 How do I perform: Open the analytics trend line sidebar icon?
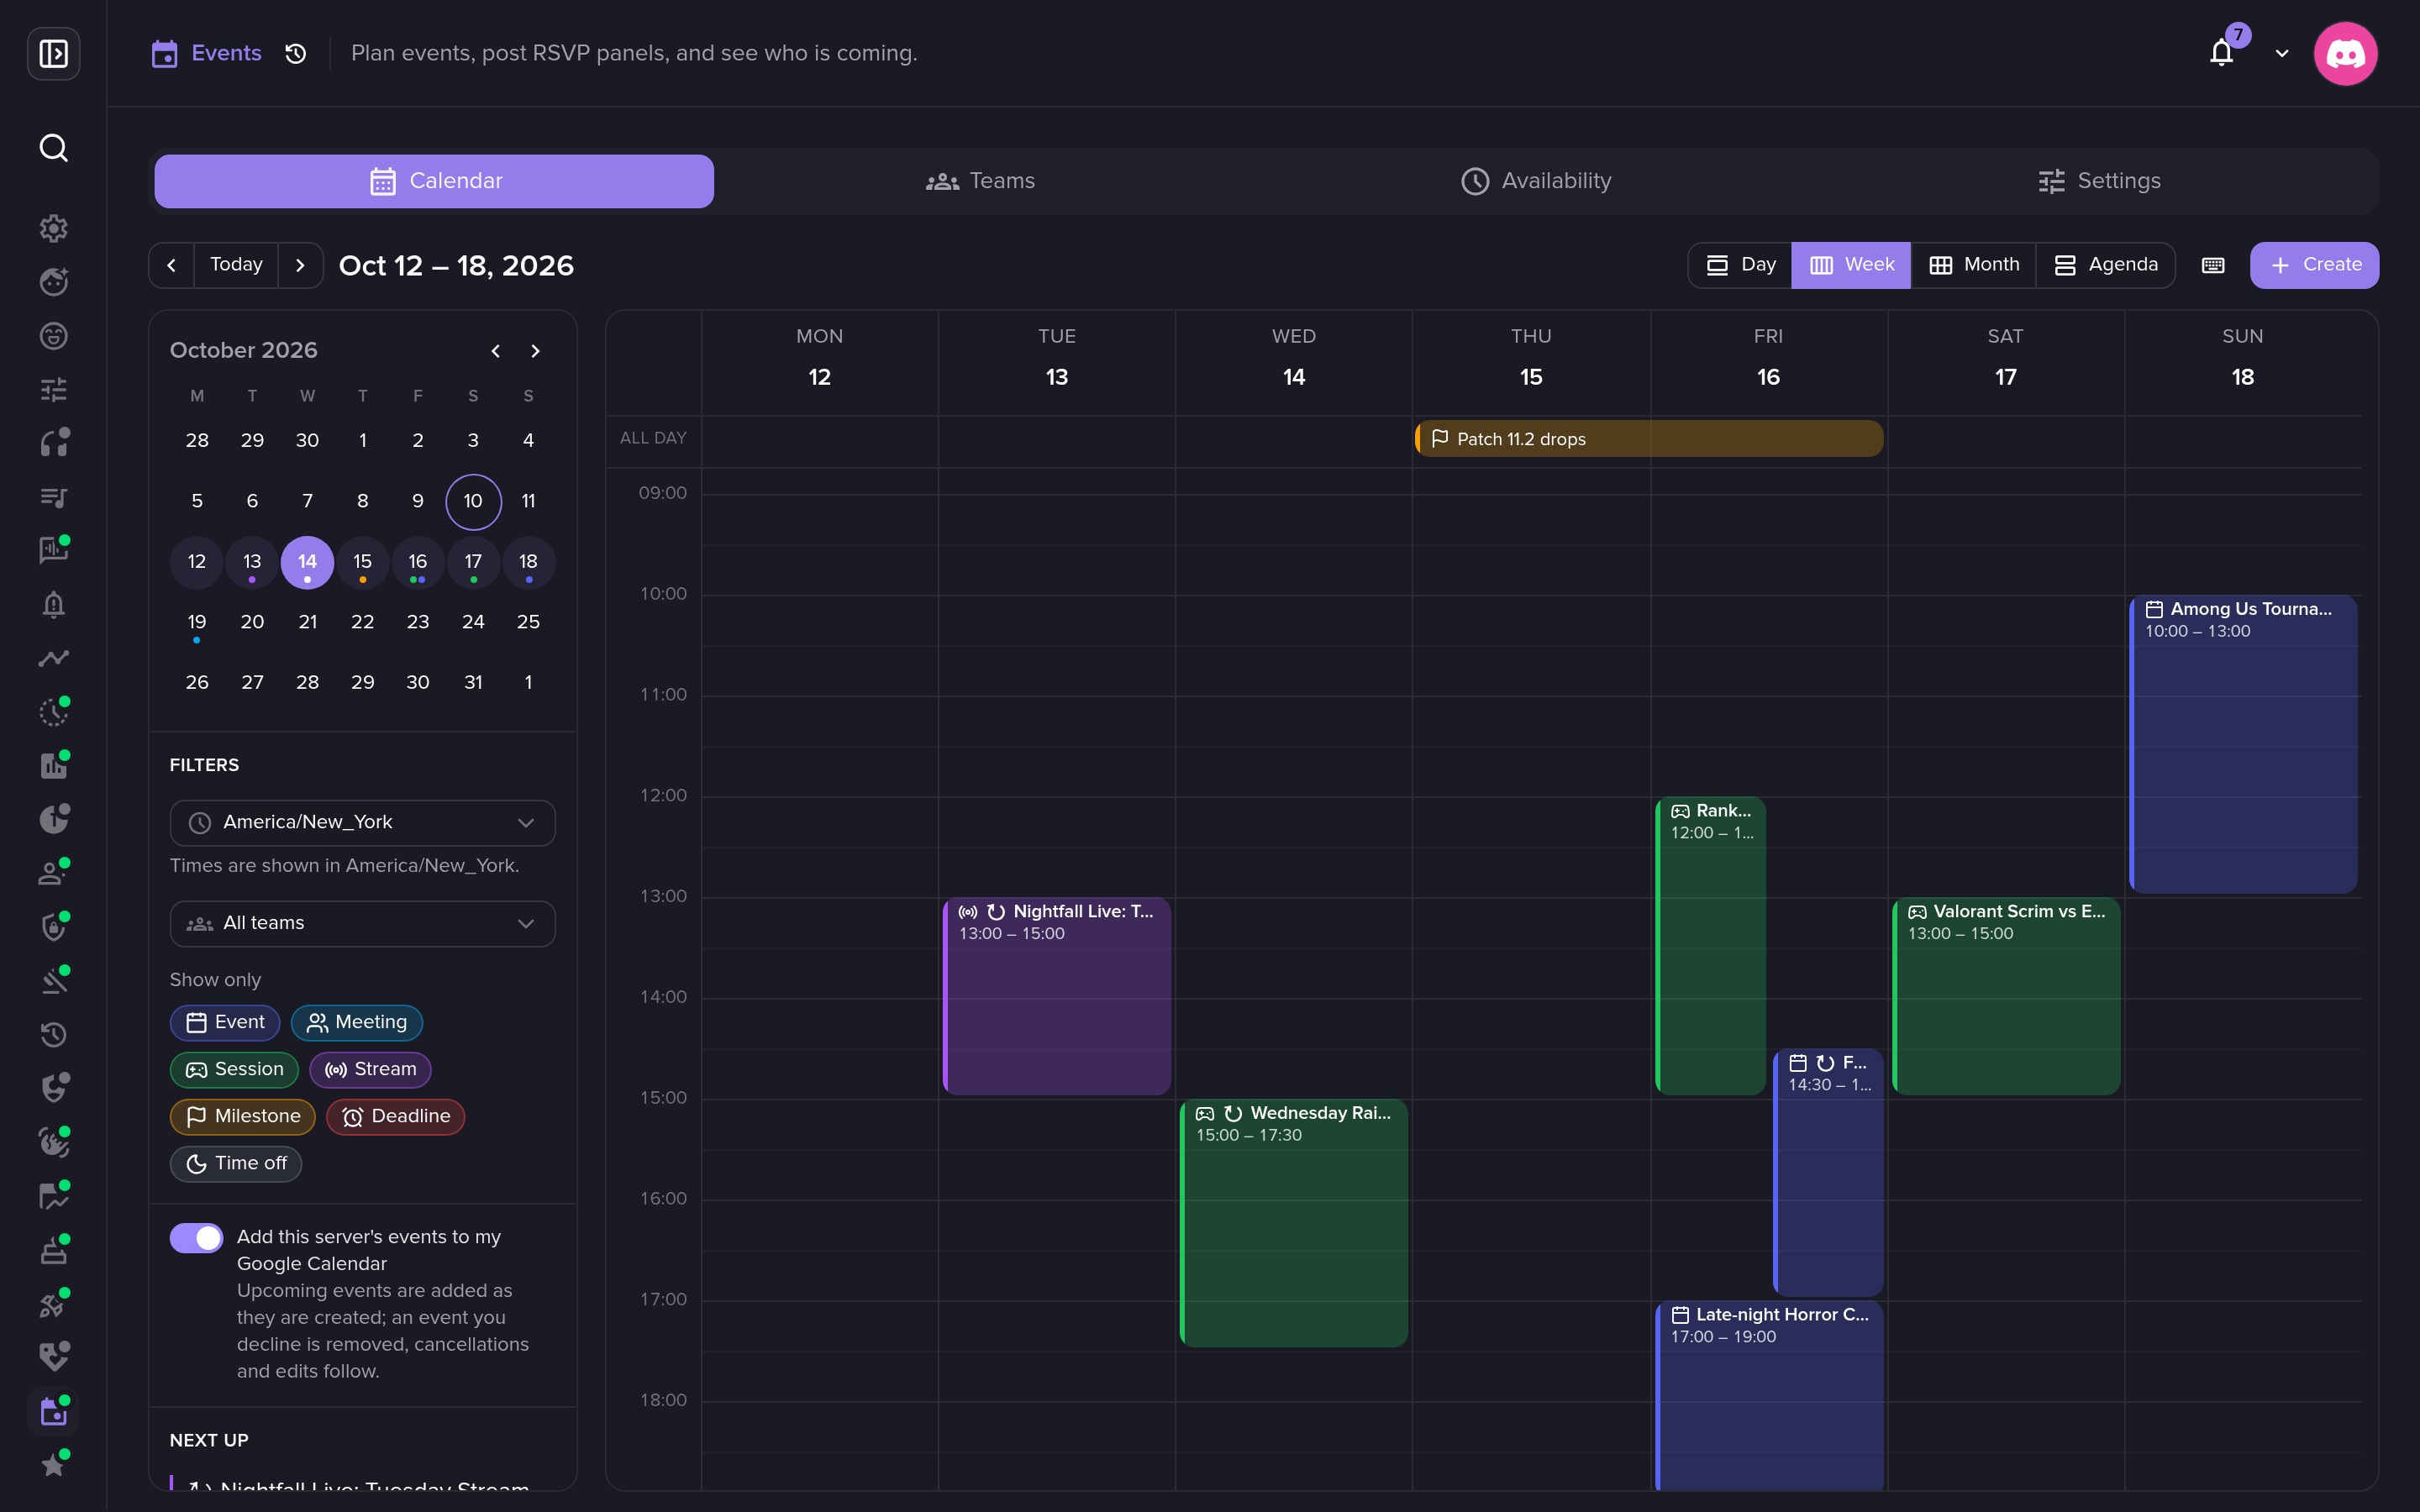(53, 658)
